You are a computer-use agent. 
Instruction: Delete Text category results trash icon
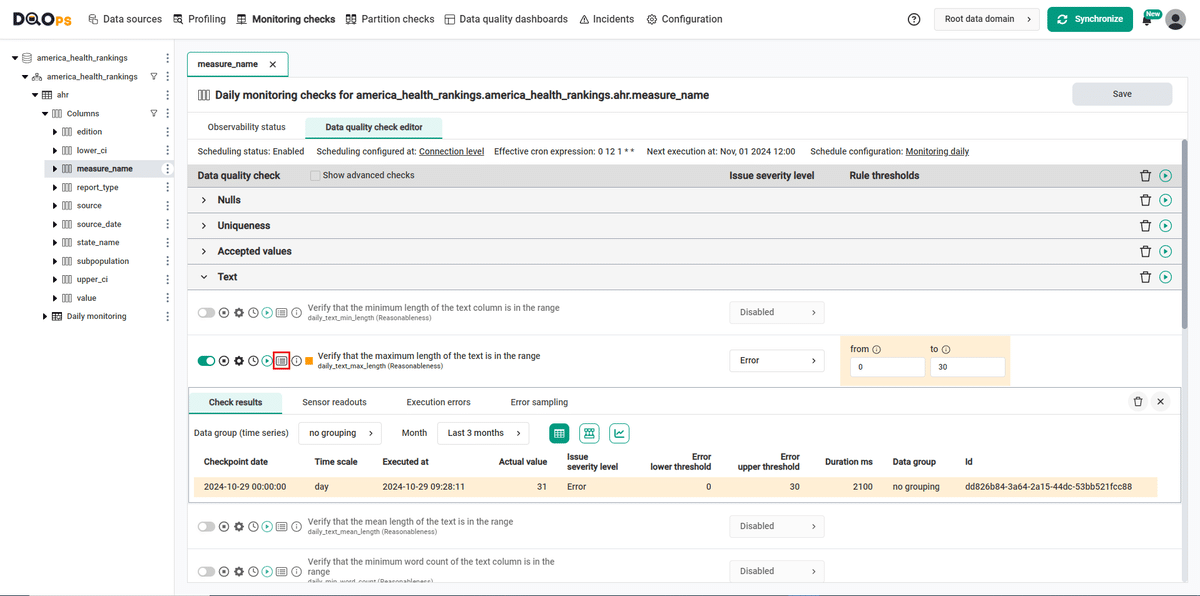(1146, 277)
